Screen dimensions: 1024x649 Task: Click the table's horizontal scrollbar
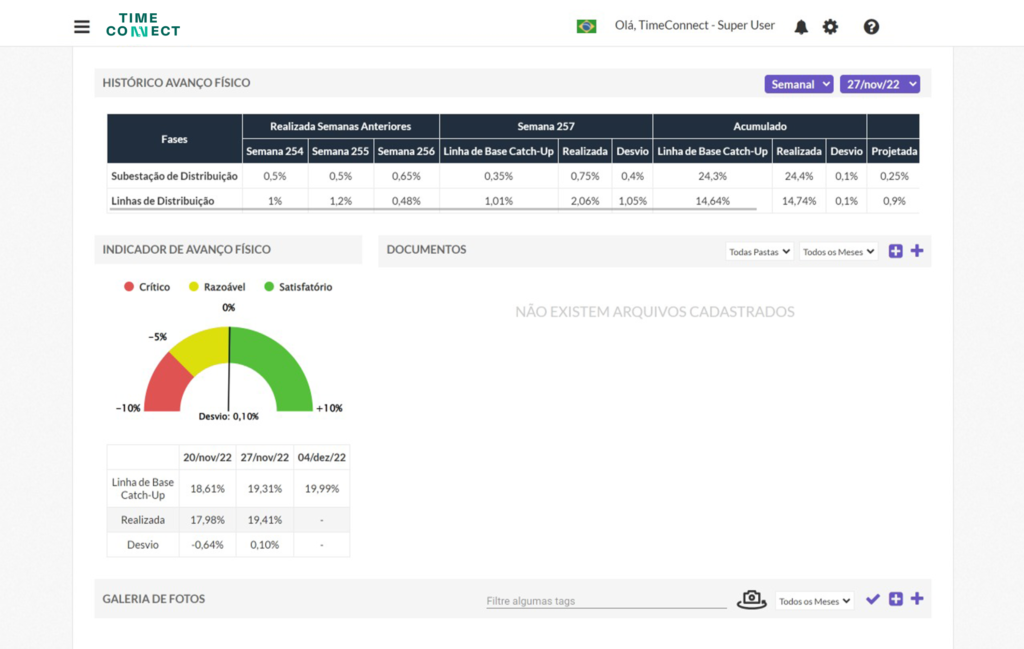pyautogui.click(x=432, y=210)
